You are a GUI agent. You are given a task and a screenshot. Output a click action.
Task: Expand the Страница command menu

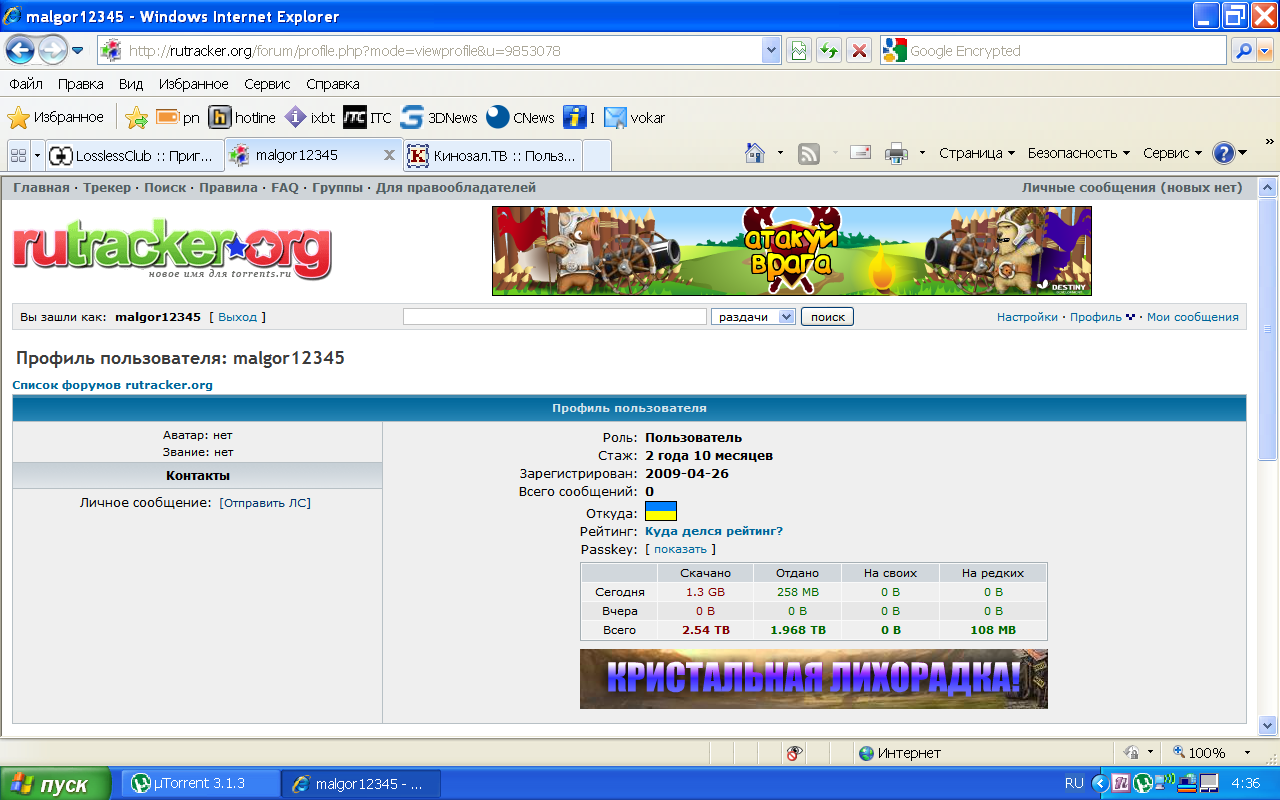(977, 153)
